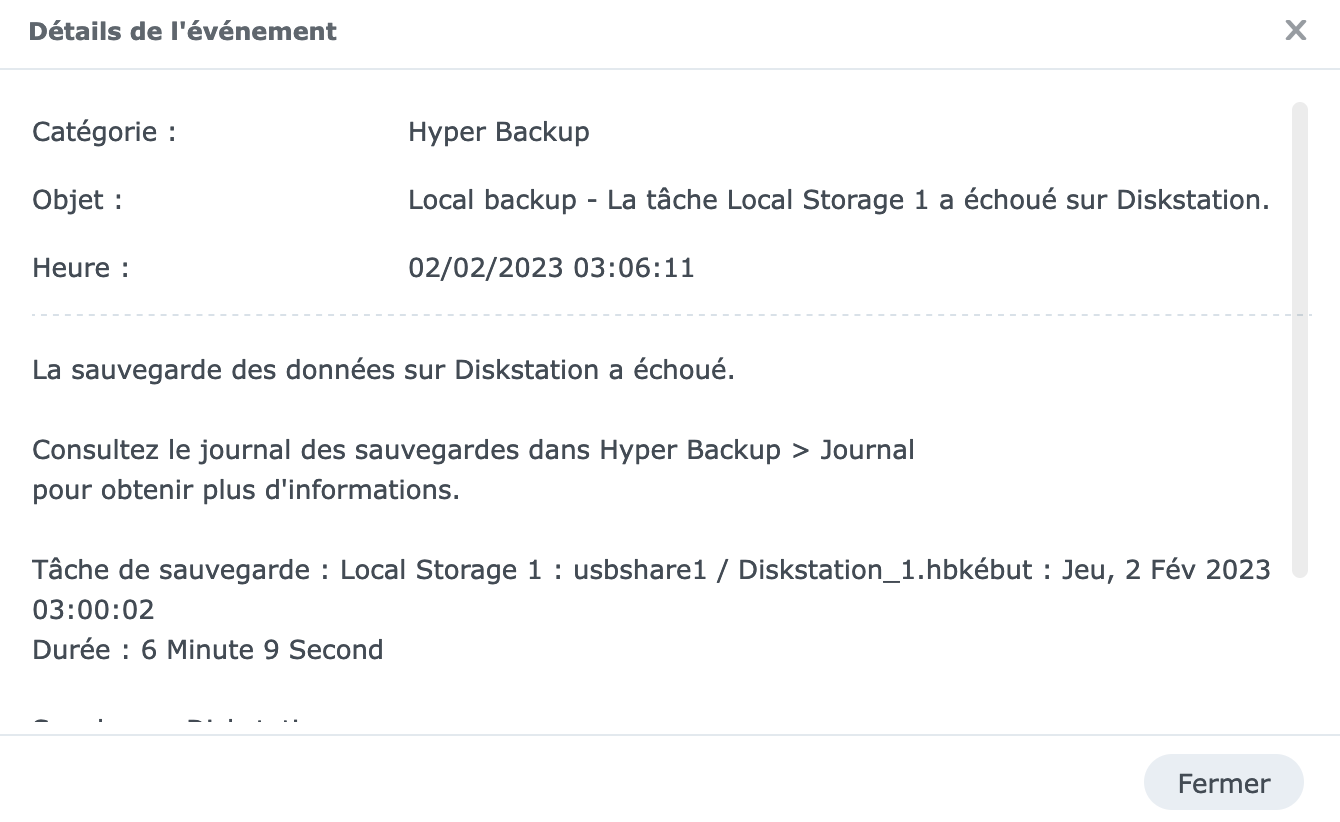The image size is (1340, 822).
Task: Click the Local backup failure subject text
Action: pos(839,200)
